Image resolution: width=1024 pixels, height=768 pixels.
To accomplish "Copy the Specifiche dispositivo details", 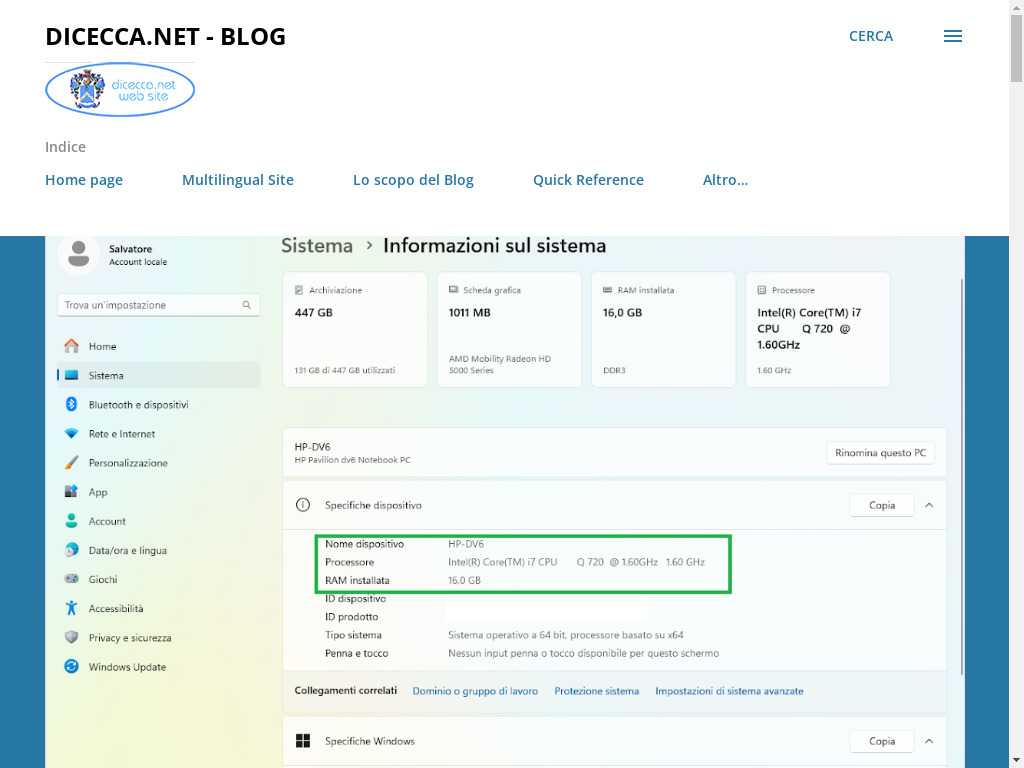I will pos(882,505).
